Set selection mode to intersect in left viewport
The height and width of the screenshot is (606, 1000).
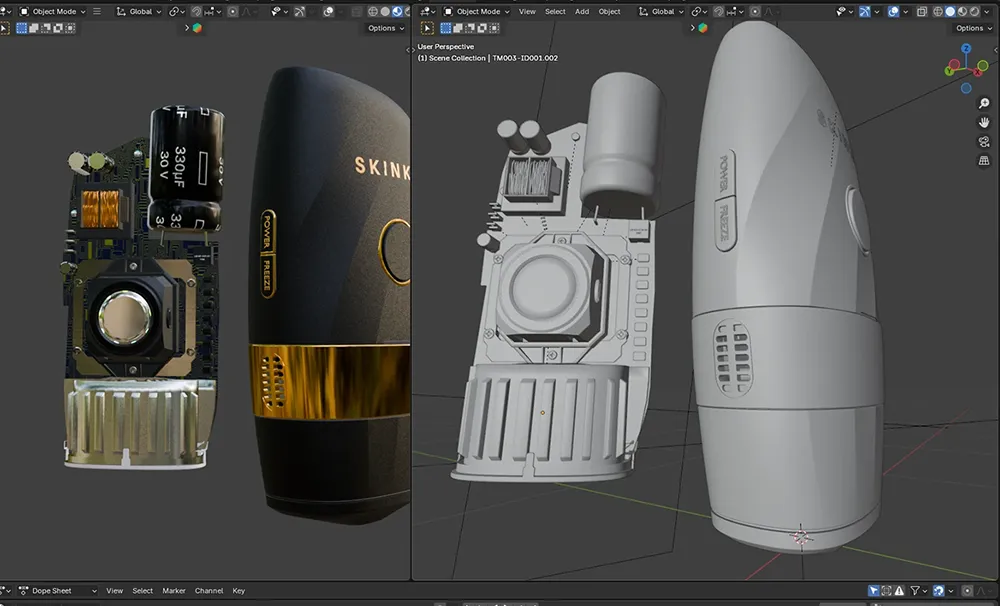[70, 28]
